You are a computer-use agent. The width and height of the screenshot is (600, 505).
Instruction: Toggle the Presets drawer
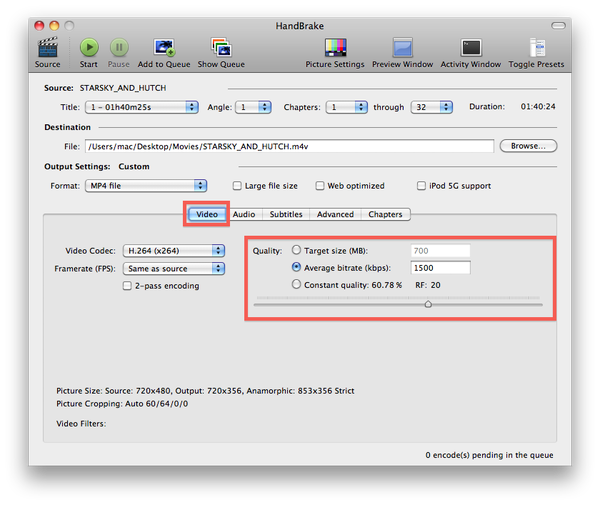pyautogui.click(x=536, y=47)
